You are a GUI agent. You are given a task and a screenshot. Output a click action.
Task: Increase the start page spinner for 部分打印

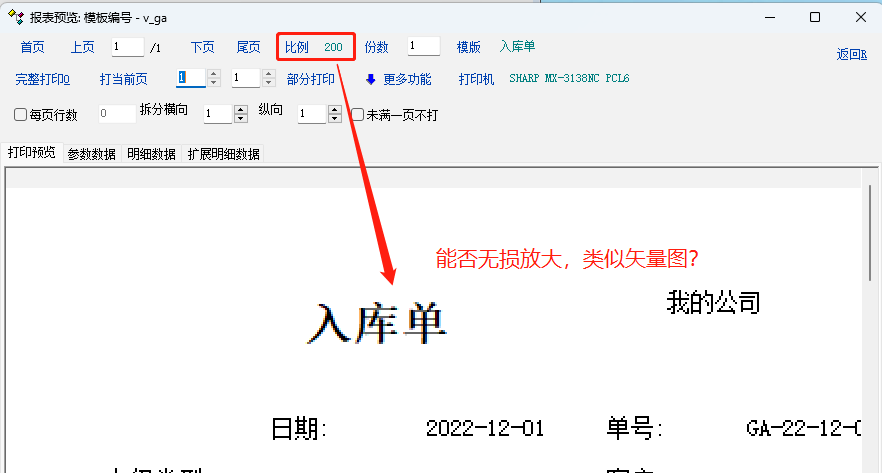[213, 73]
